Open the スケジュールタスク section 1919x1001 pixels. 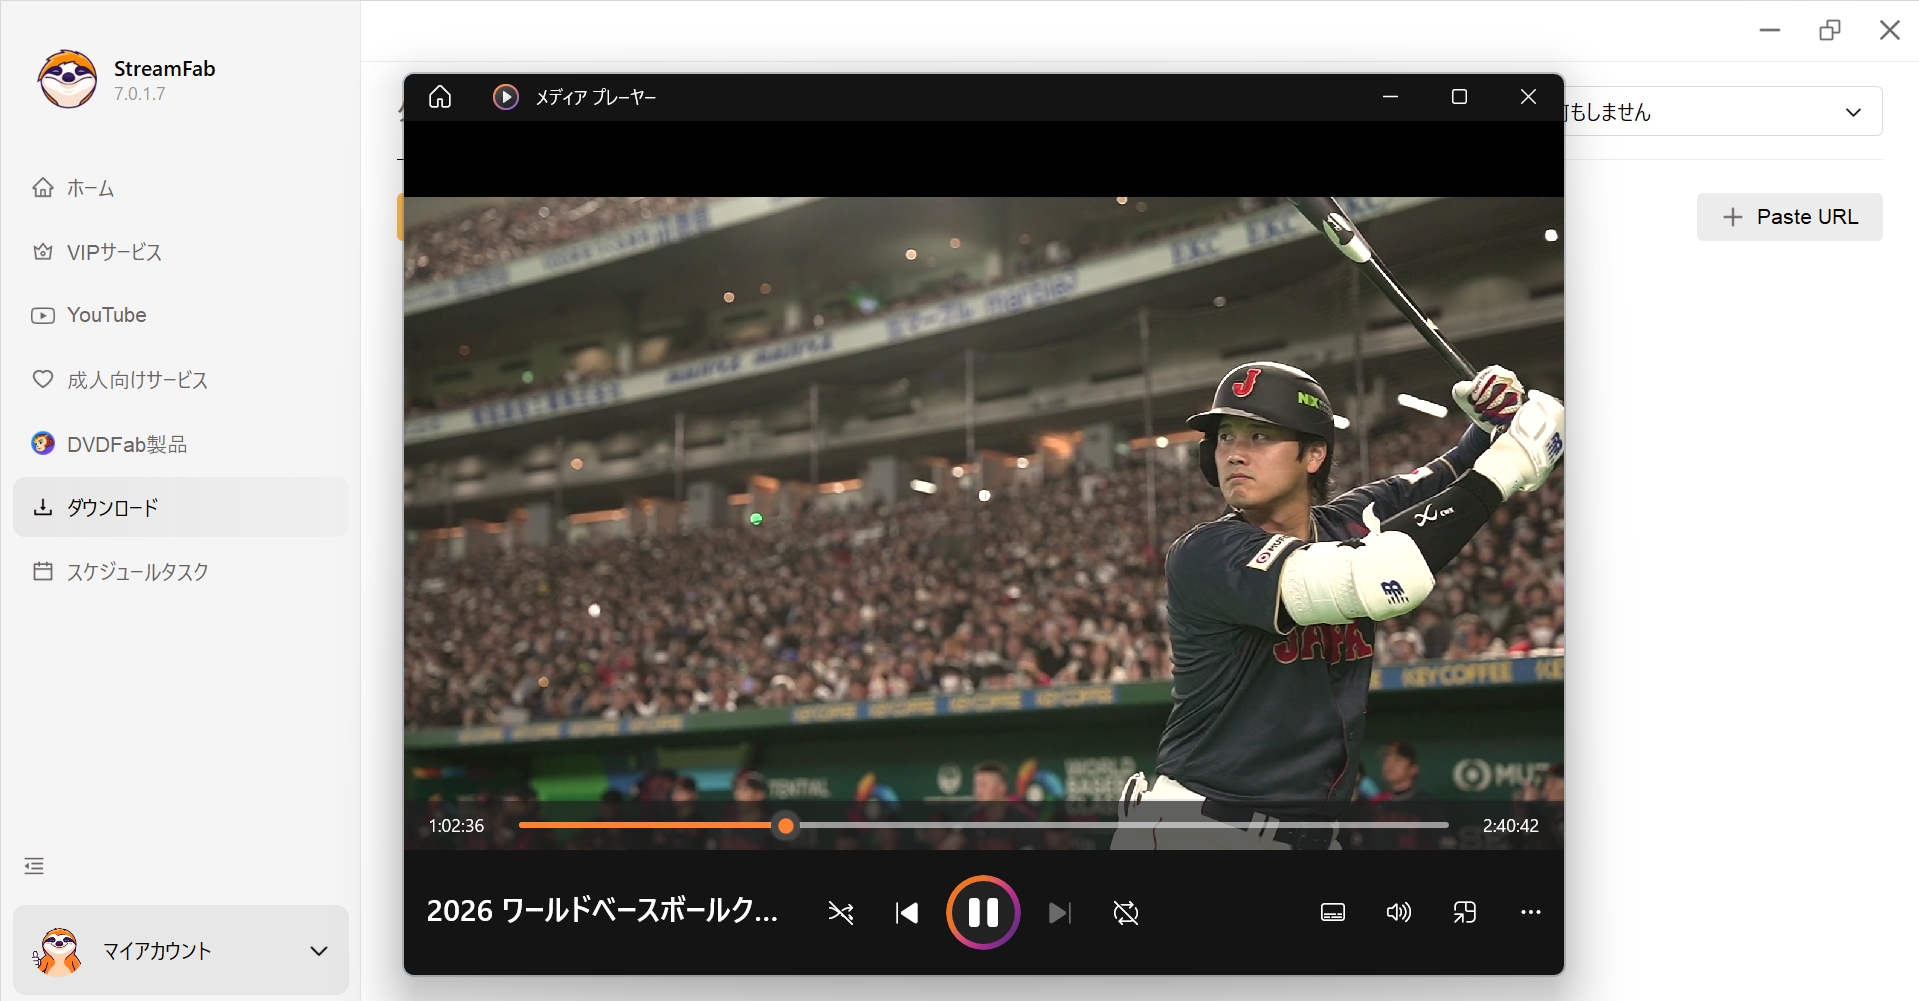137,571
